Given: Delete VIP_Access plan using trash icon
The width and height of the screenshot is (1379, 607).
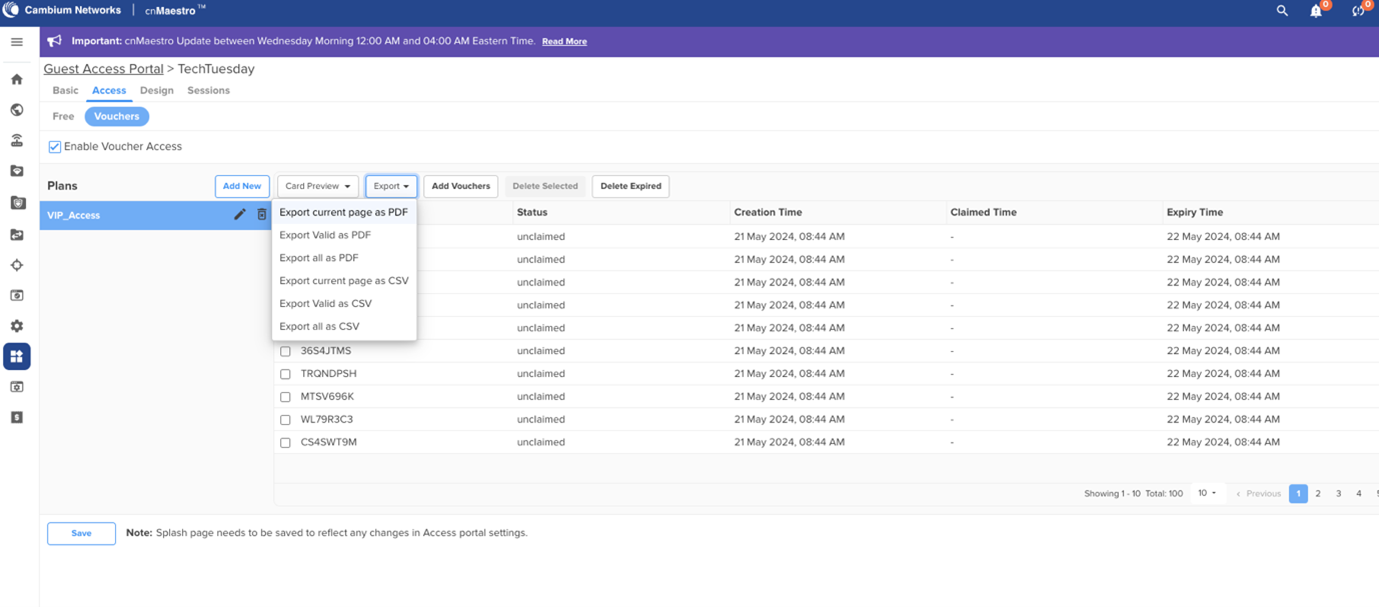Looking at the screenshot, I should (262, 215).
